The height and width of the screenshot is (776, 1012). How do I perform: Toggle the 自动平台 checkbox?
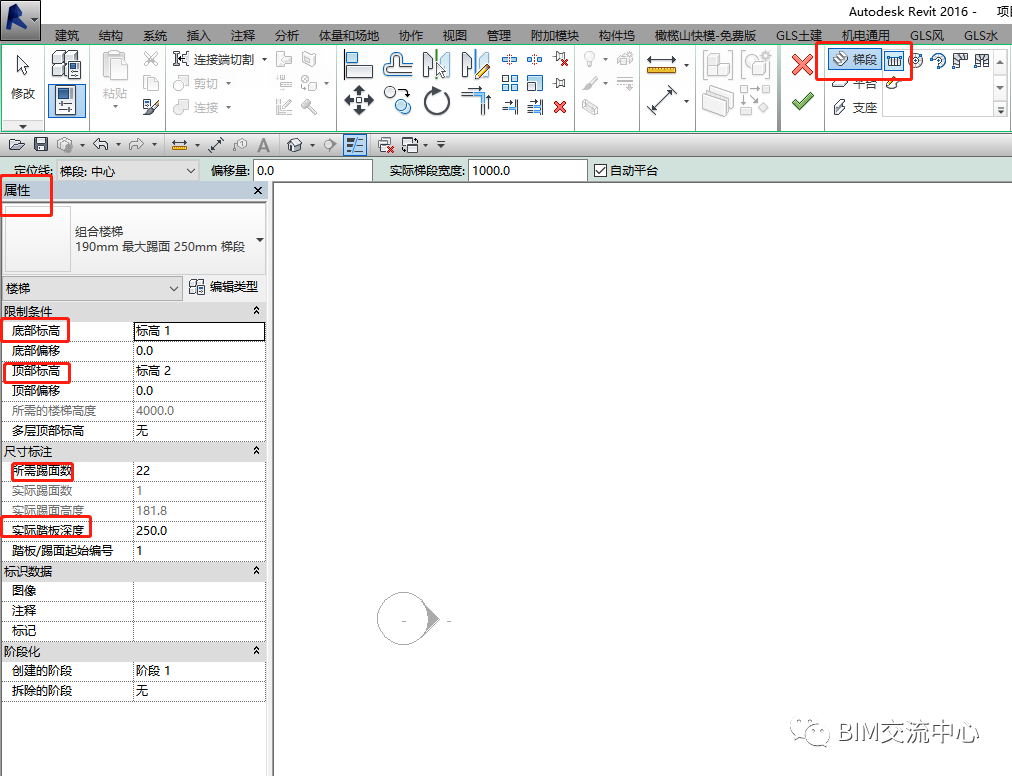pos(600,170)
